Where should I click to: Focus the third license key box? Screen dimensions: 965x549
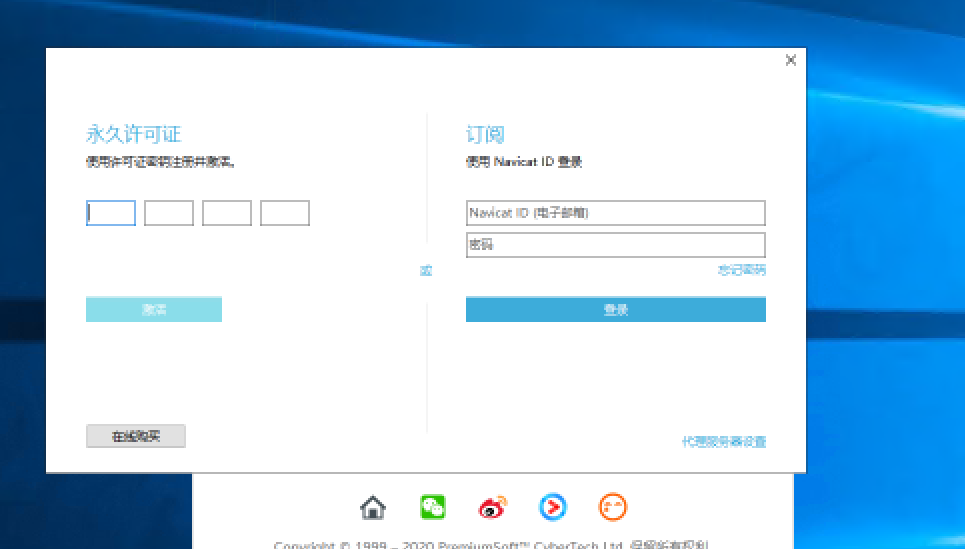tap(226, 213)
